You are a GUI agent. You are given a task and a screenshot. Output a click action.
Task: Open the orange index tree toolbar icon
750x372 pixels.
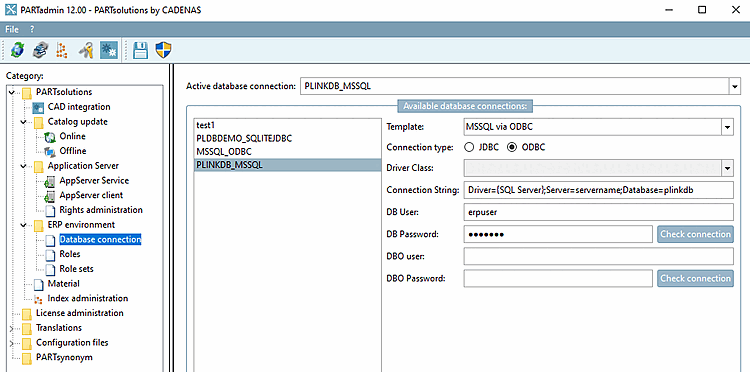click(x=62, y=50)
